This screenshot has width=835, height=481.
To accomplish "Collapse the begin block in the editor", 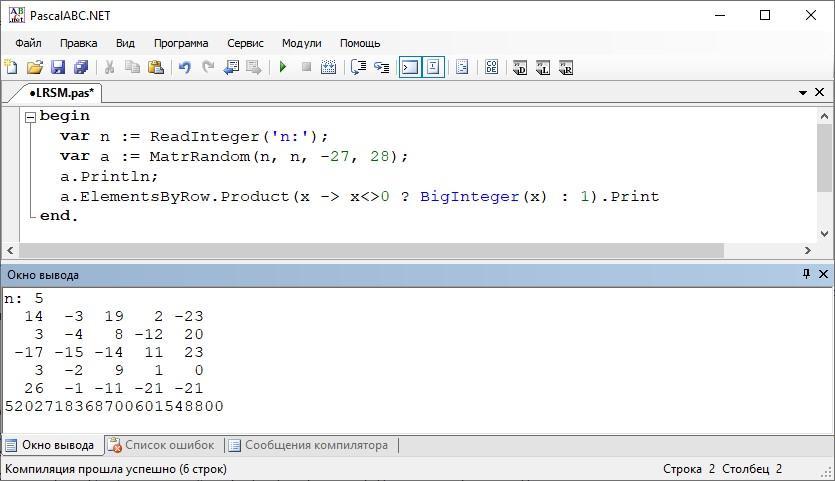I will 30,117.
